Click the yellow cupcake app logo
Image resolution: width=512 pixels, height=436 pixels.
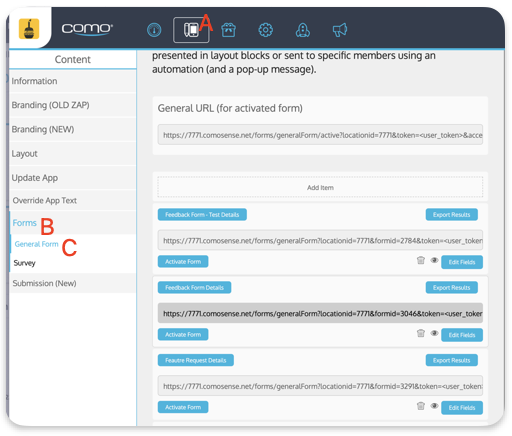click(29, 29)
